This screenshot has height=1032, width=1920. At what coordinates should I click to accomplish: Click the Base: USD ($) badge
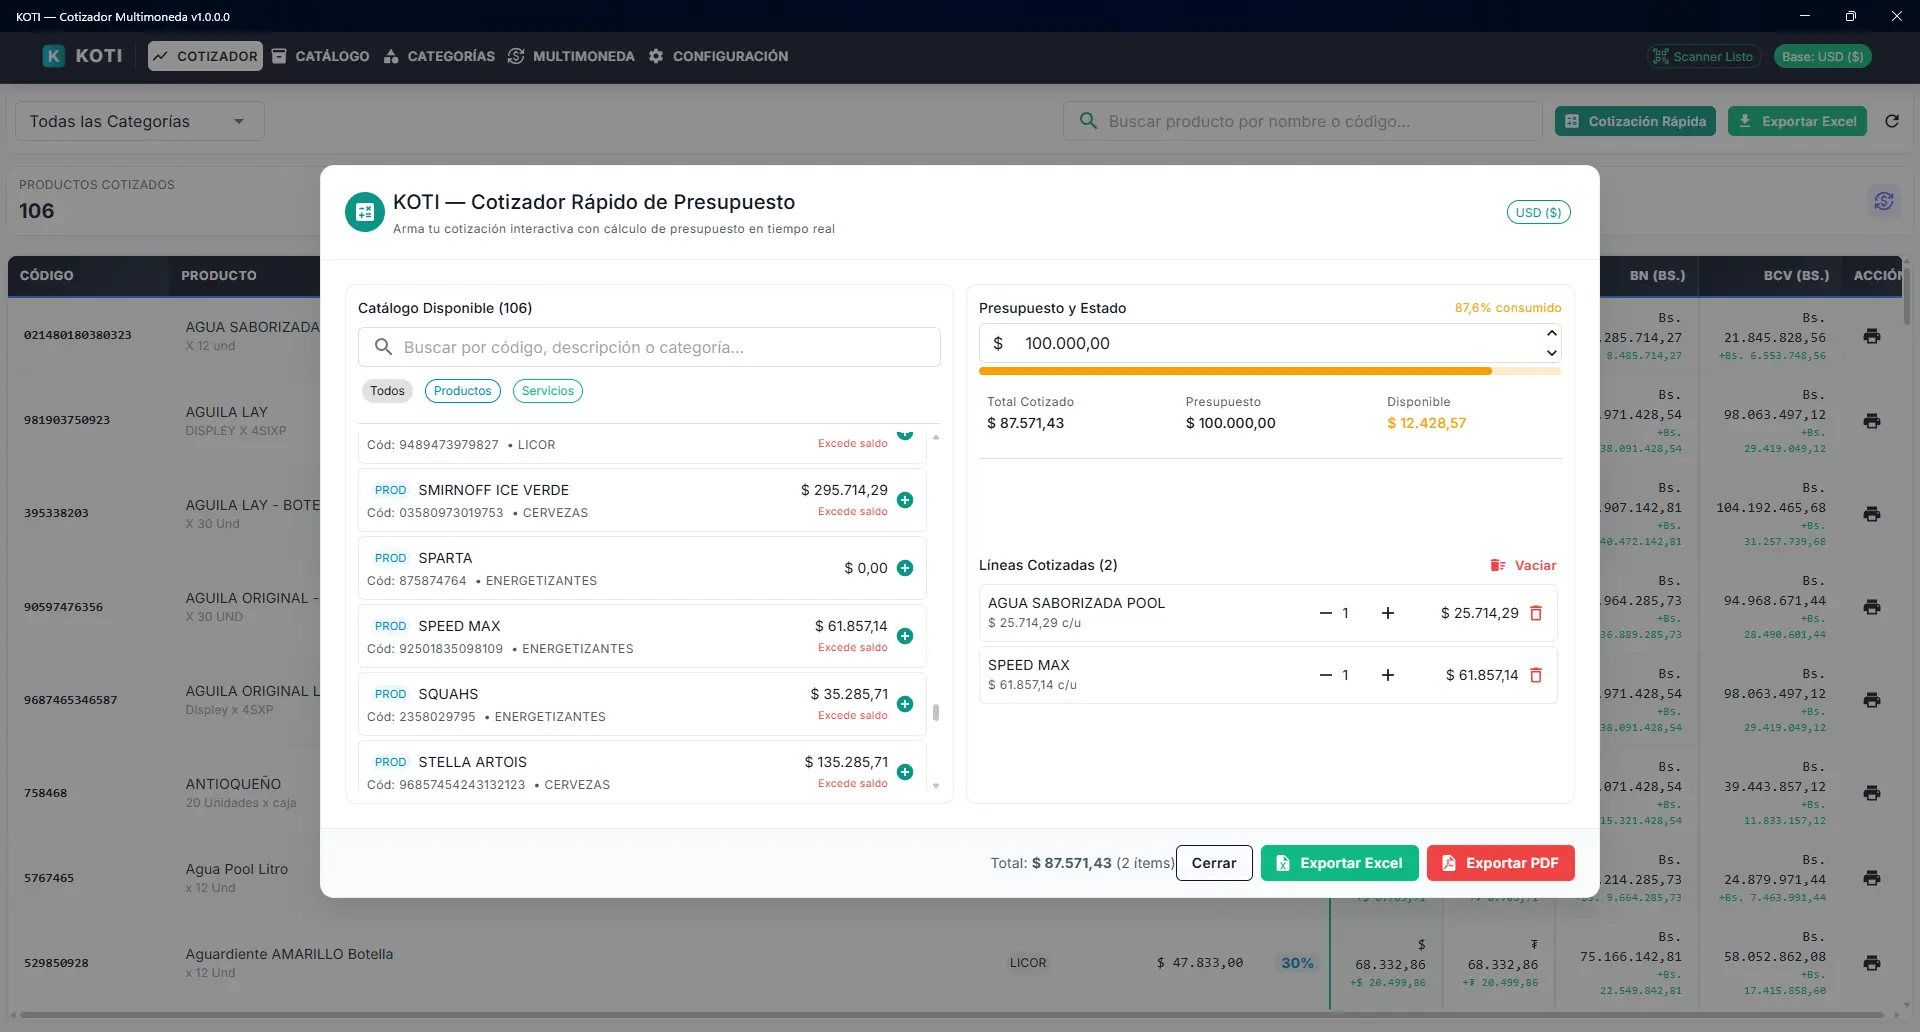[x=1822, y=56]
